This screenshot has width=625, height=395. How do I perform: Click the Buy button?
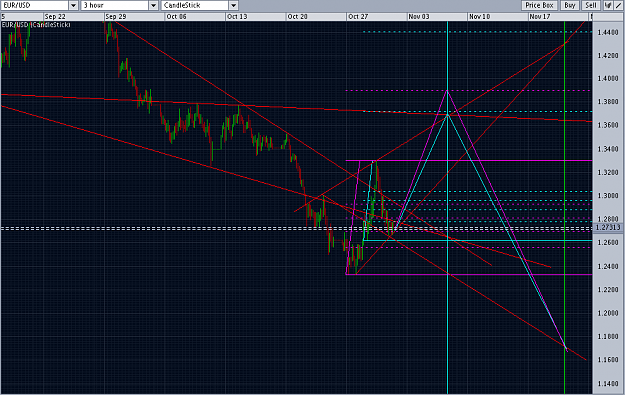(x=570, y=5)
